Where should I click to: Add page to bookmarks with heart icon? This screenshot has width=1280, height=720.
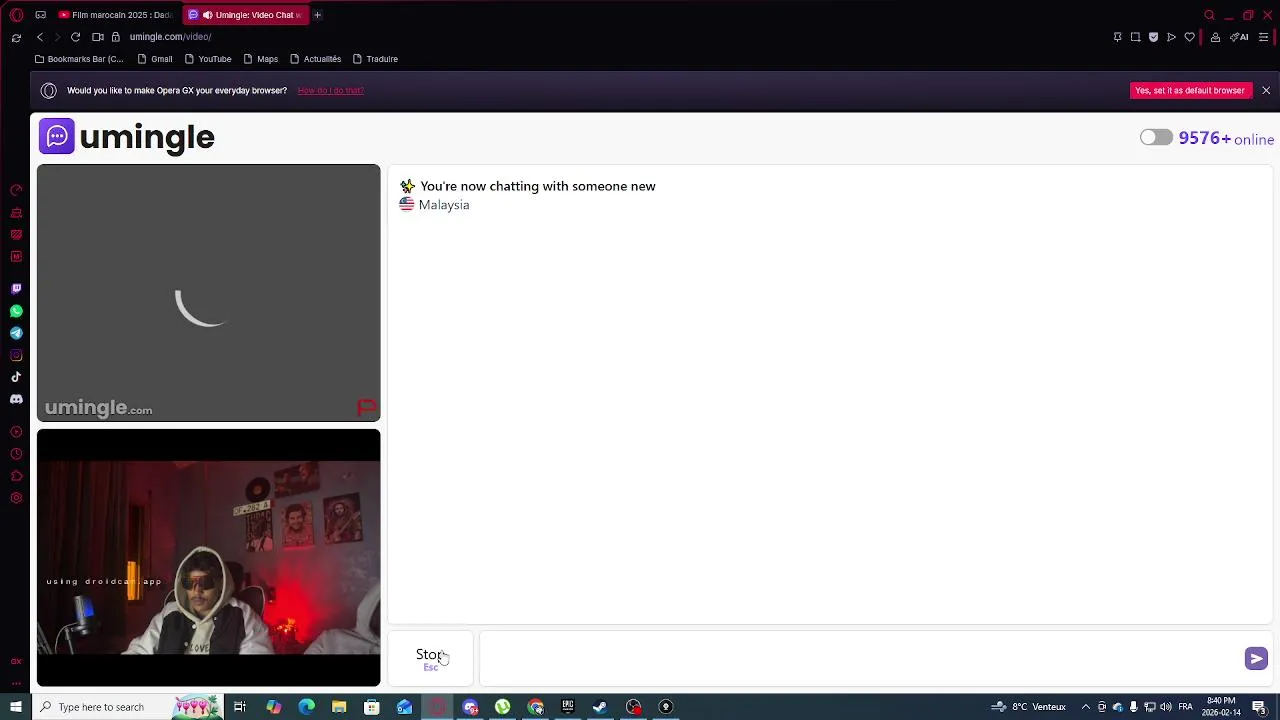pos(1189,37)
